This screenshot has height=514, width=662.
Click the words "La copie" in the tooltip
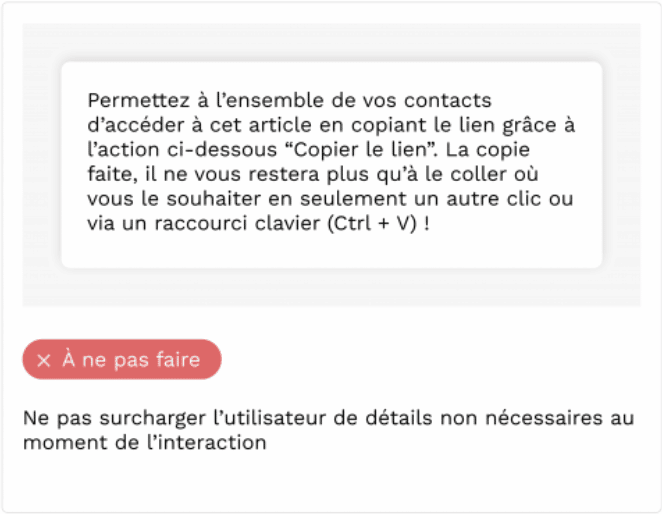(488, 150)
